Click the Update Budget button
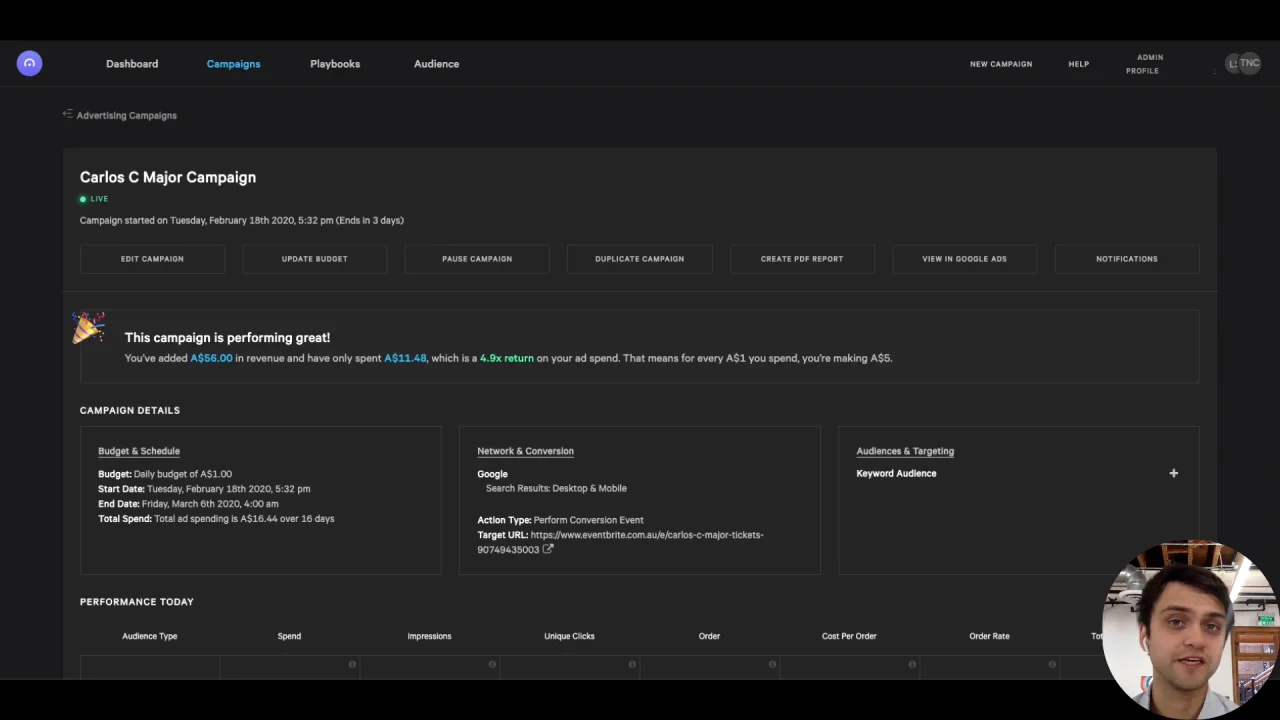This screenshot has width=1280, height=720. [x=314, y=259]
